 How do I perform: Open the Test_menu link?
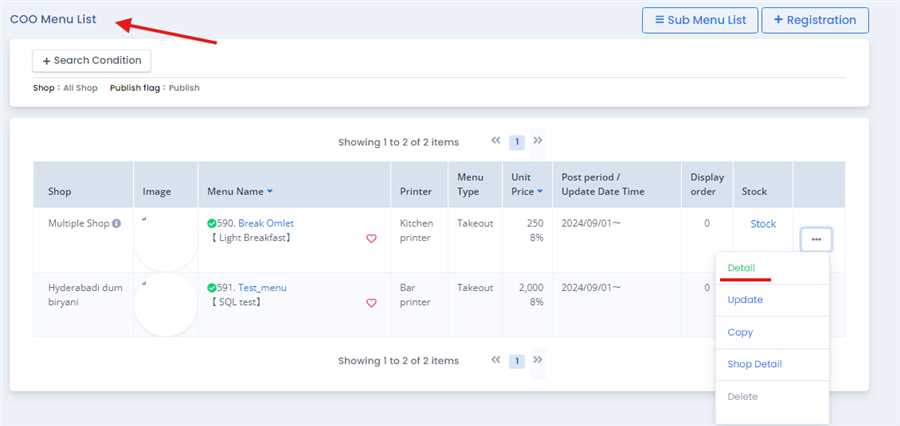pyautogui.click(x=262, y=287)
